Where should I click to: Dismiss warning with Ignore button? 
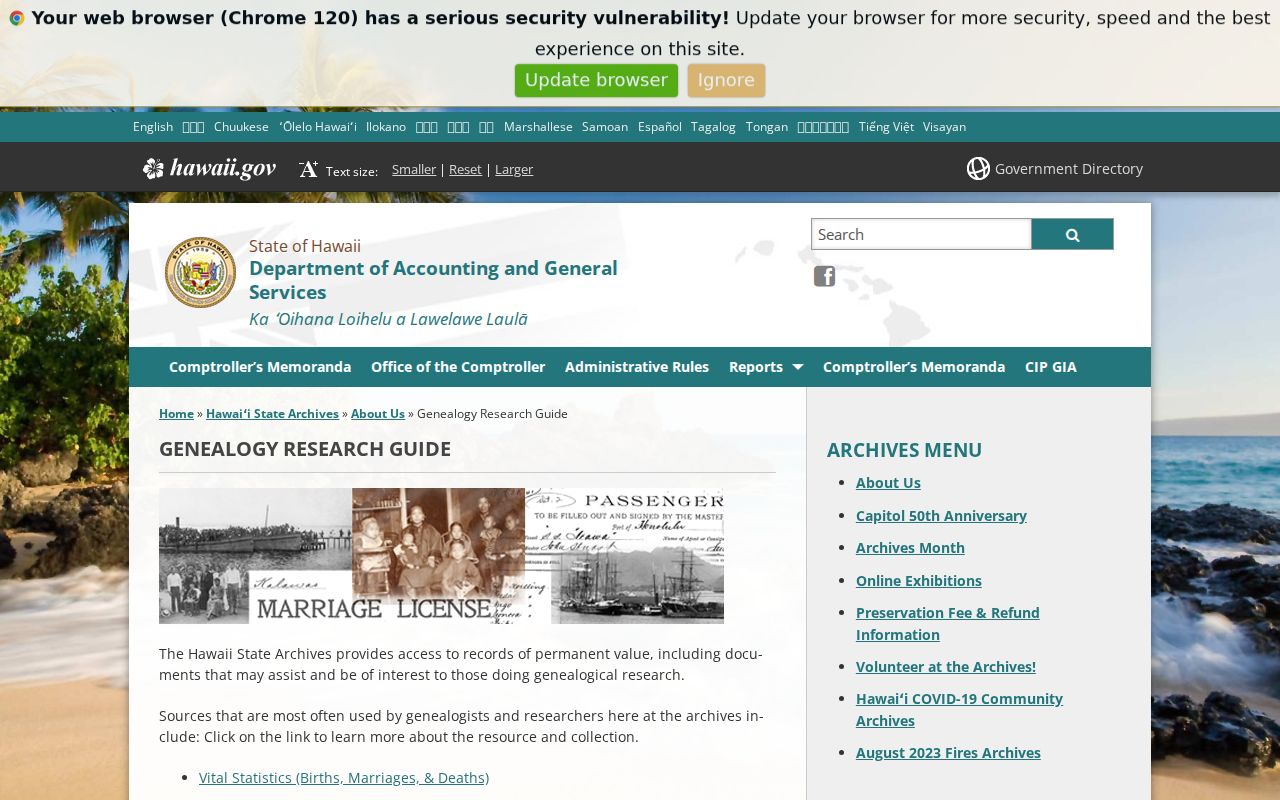pos(726,80)
